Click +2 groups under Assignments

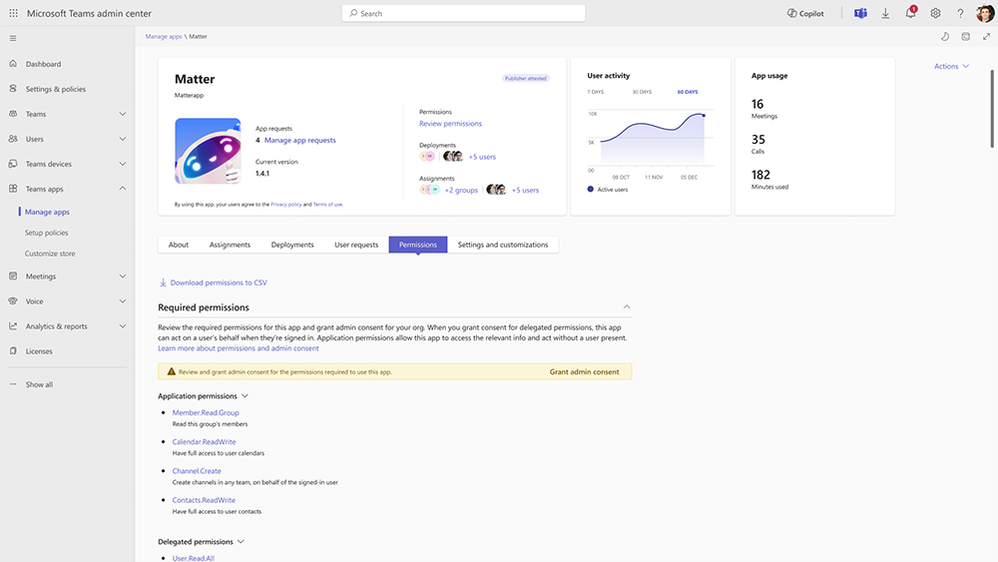(461, 190)
